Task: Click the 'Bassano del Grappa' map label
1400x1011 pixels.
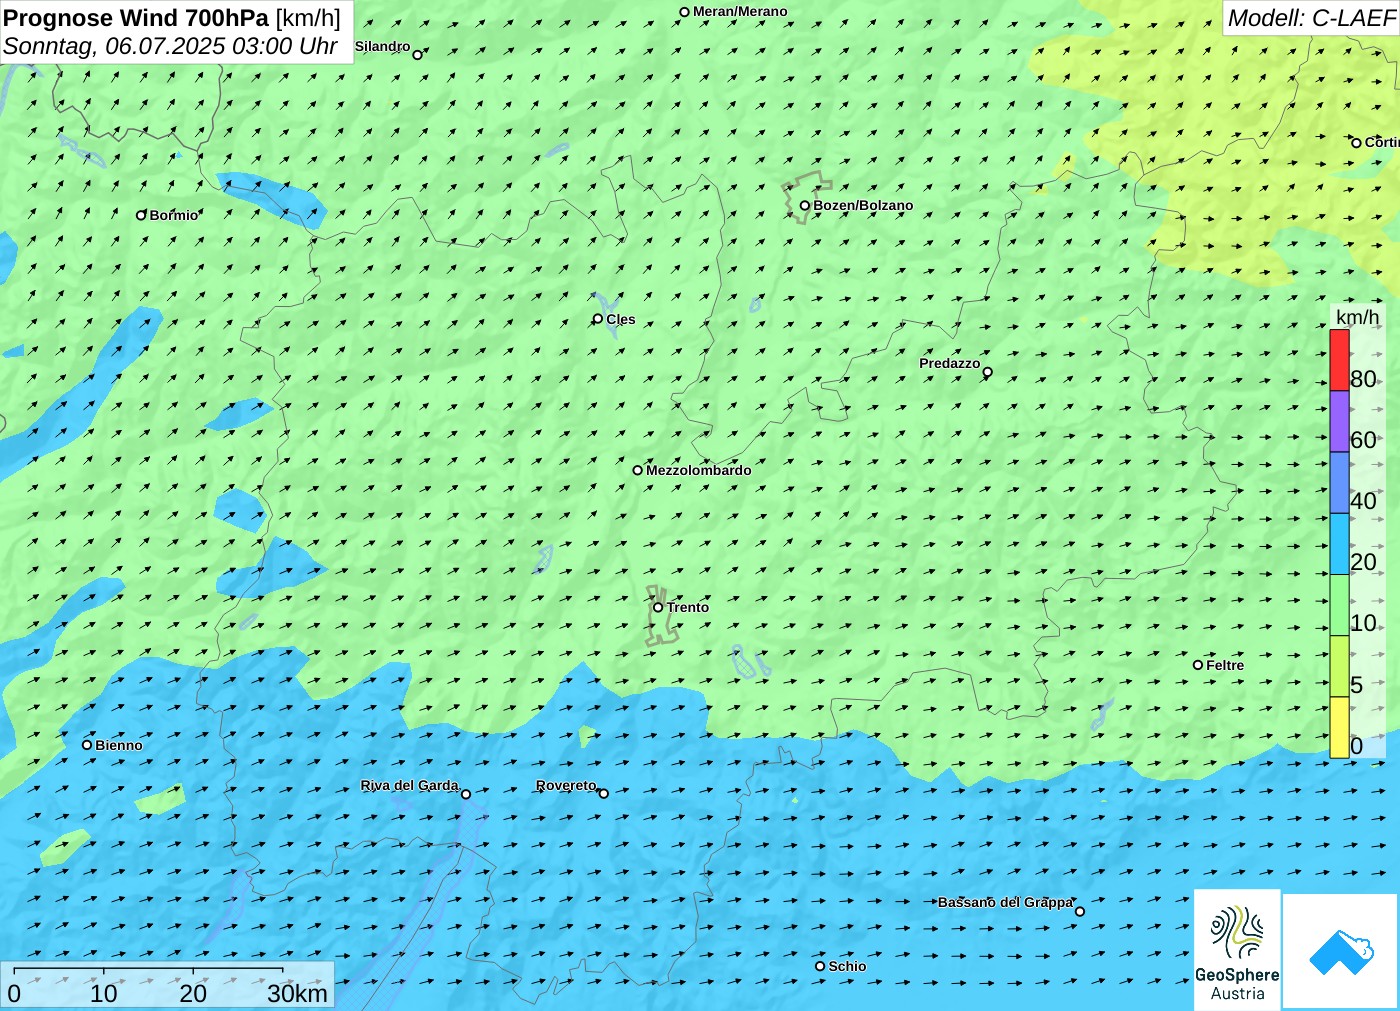Action: [1005, 902]
